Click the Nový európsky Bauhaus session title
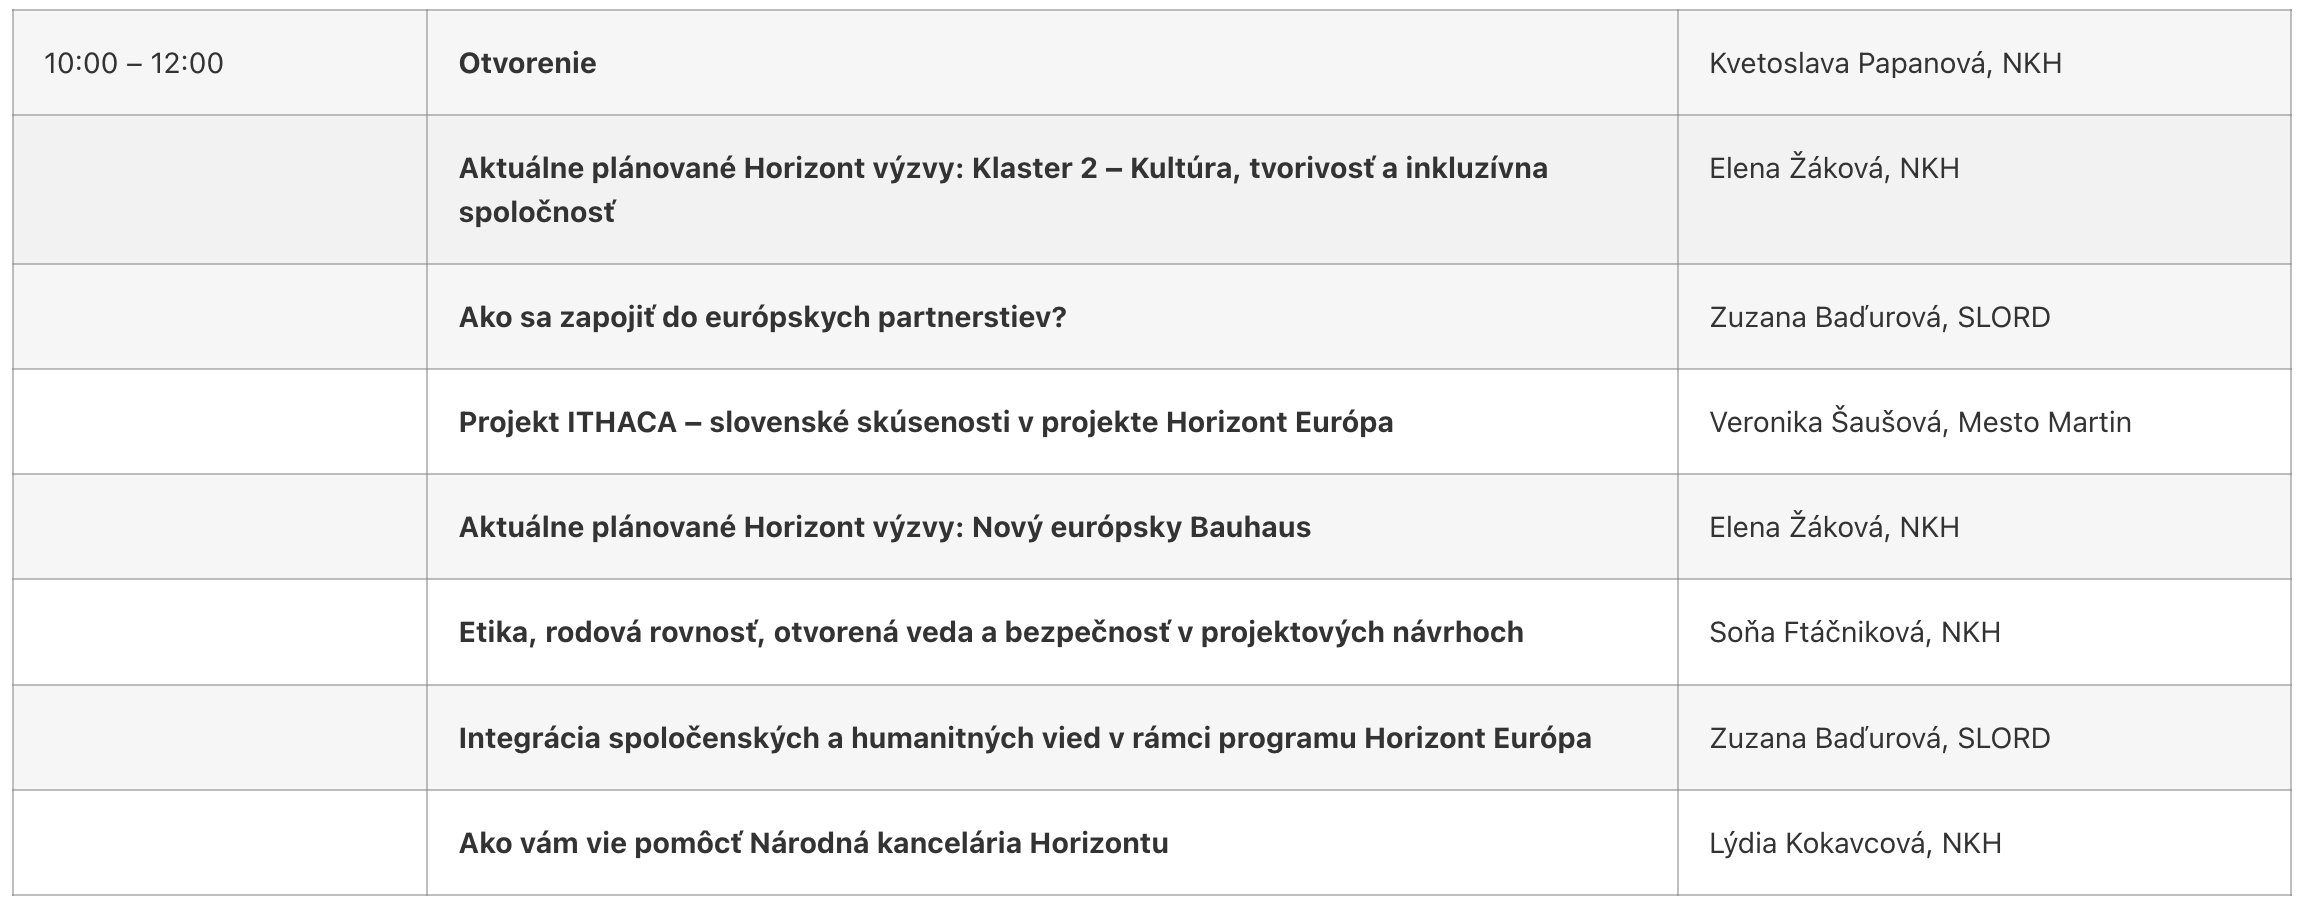Screen dimensions: 2300x906 884,527
